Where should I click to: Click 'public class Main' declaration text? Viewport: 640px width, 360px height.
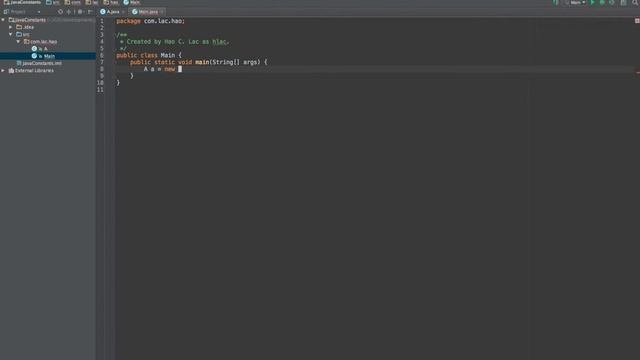click(146, 55)
